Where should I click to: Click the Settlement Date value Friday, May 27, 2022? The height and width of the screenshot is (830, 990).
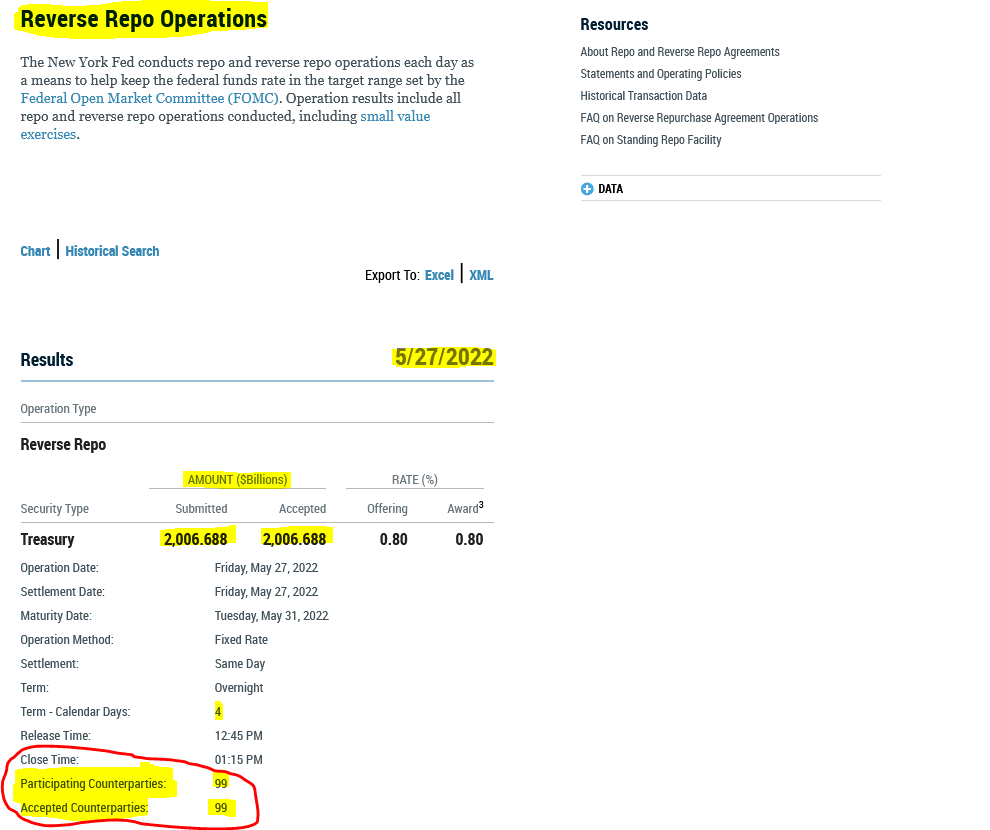(x=266, y=592)
